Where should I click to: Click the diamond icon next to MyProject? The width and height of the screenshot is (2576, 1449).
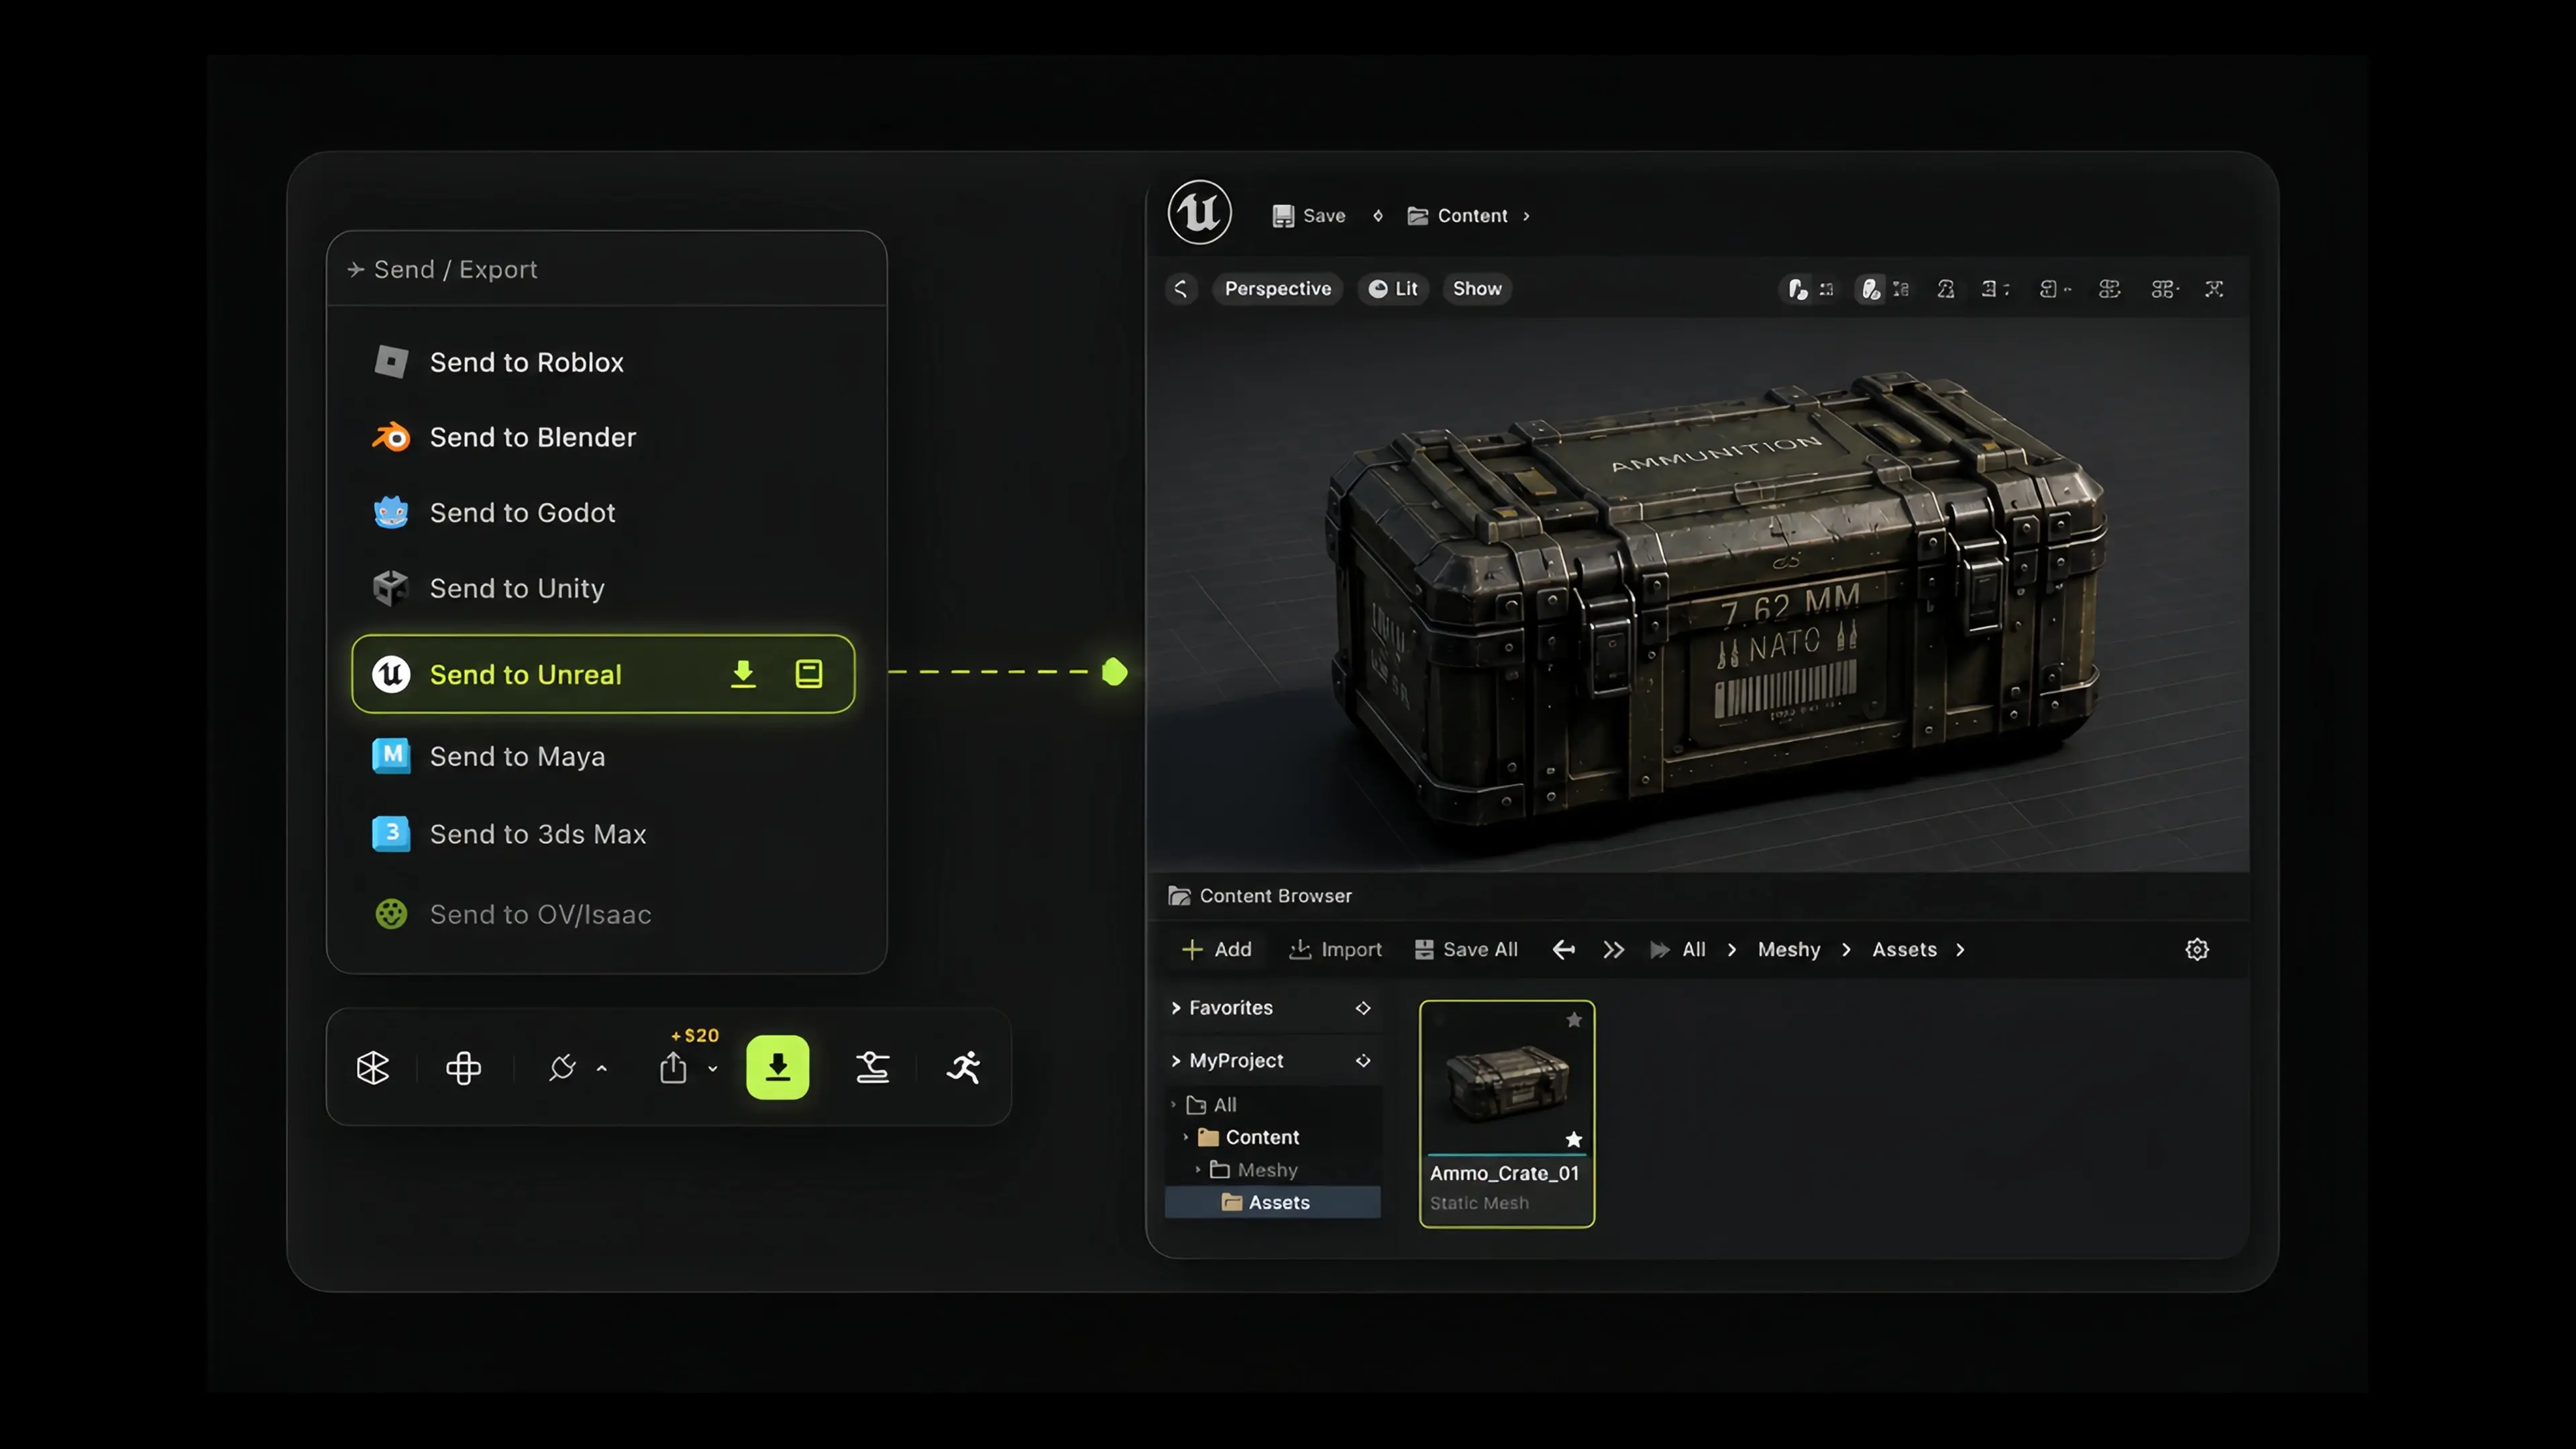point(1363,1061)
